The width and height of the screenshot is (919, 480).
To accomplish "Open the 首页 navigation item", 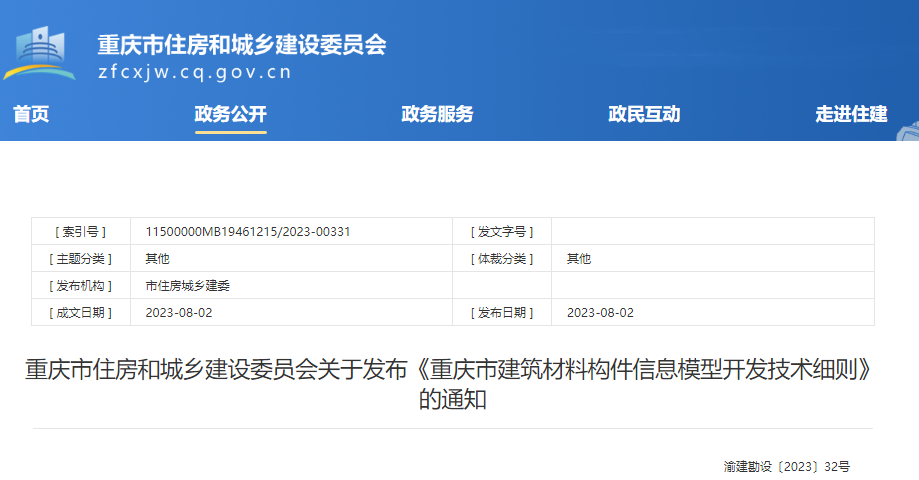I will 31,114.
